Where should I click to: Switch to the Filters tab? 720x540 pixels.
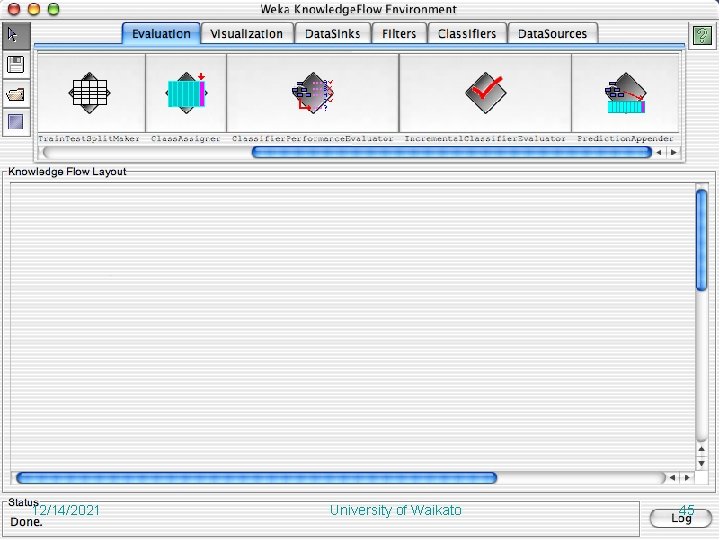(x=399, y=34)
